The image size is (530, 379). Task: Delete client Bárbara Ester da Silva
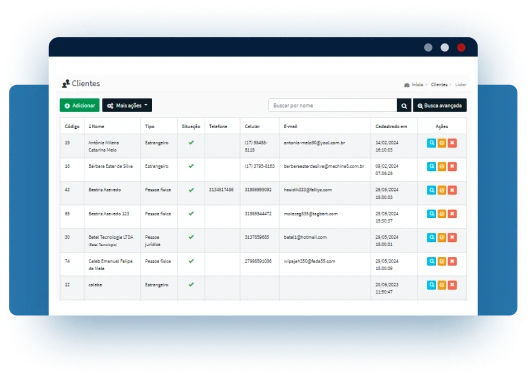tap(452, 166)
